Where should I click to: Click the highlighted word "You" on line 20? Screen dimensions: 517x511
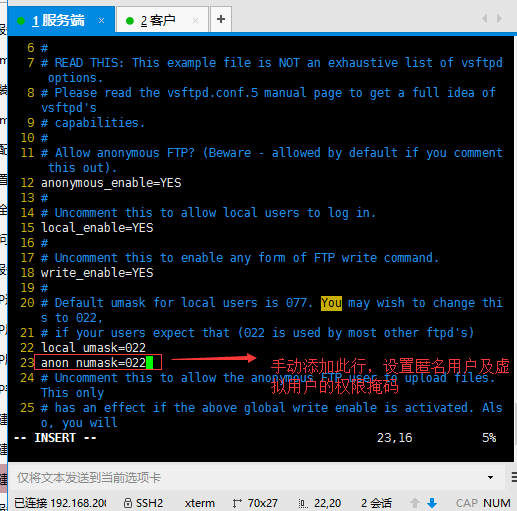(x=331, y=303)
